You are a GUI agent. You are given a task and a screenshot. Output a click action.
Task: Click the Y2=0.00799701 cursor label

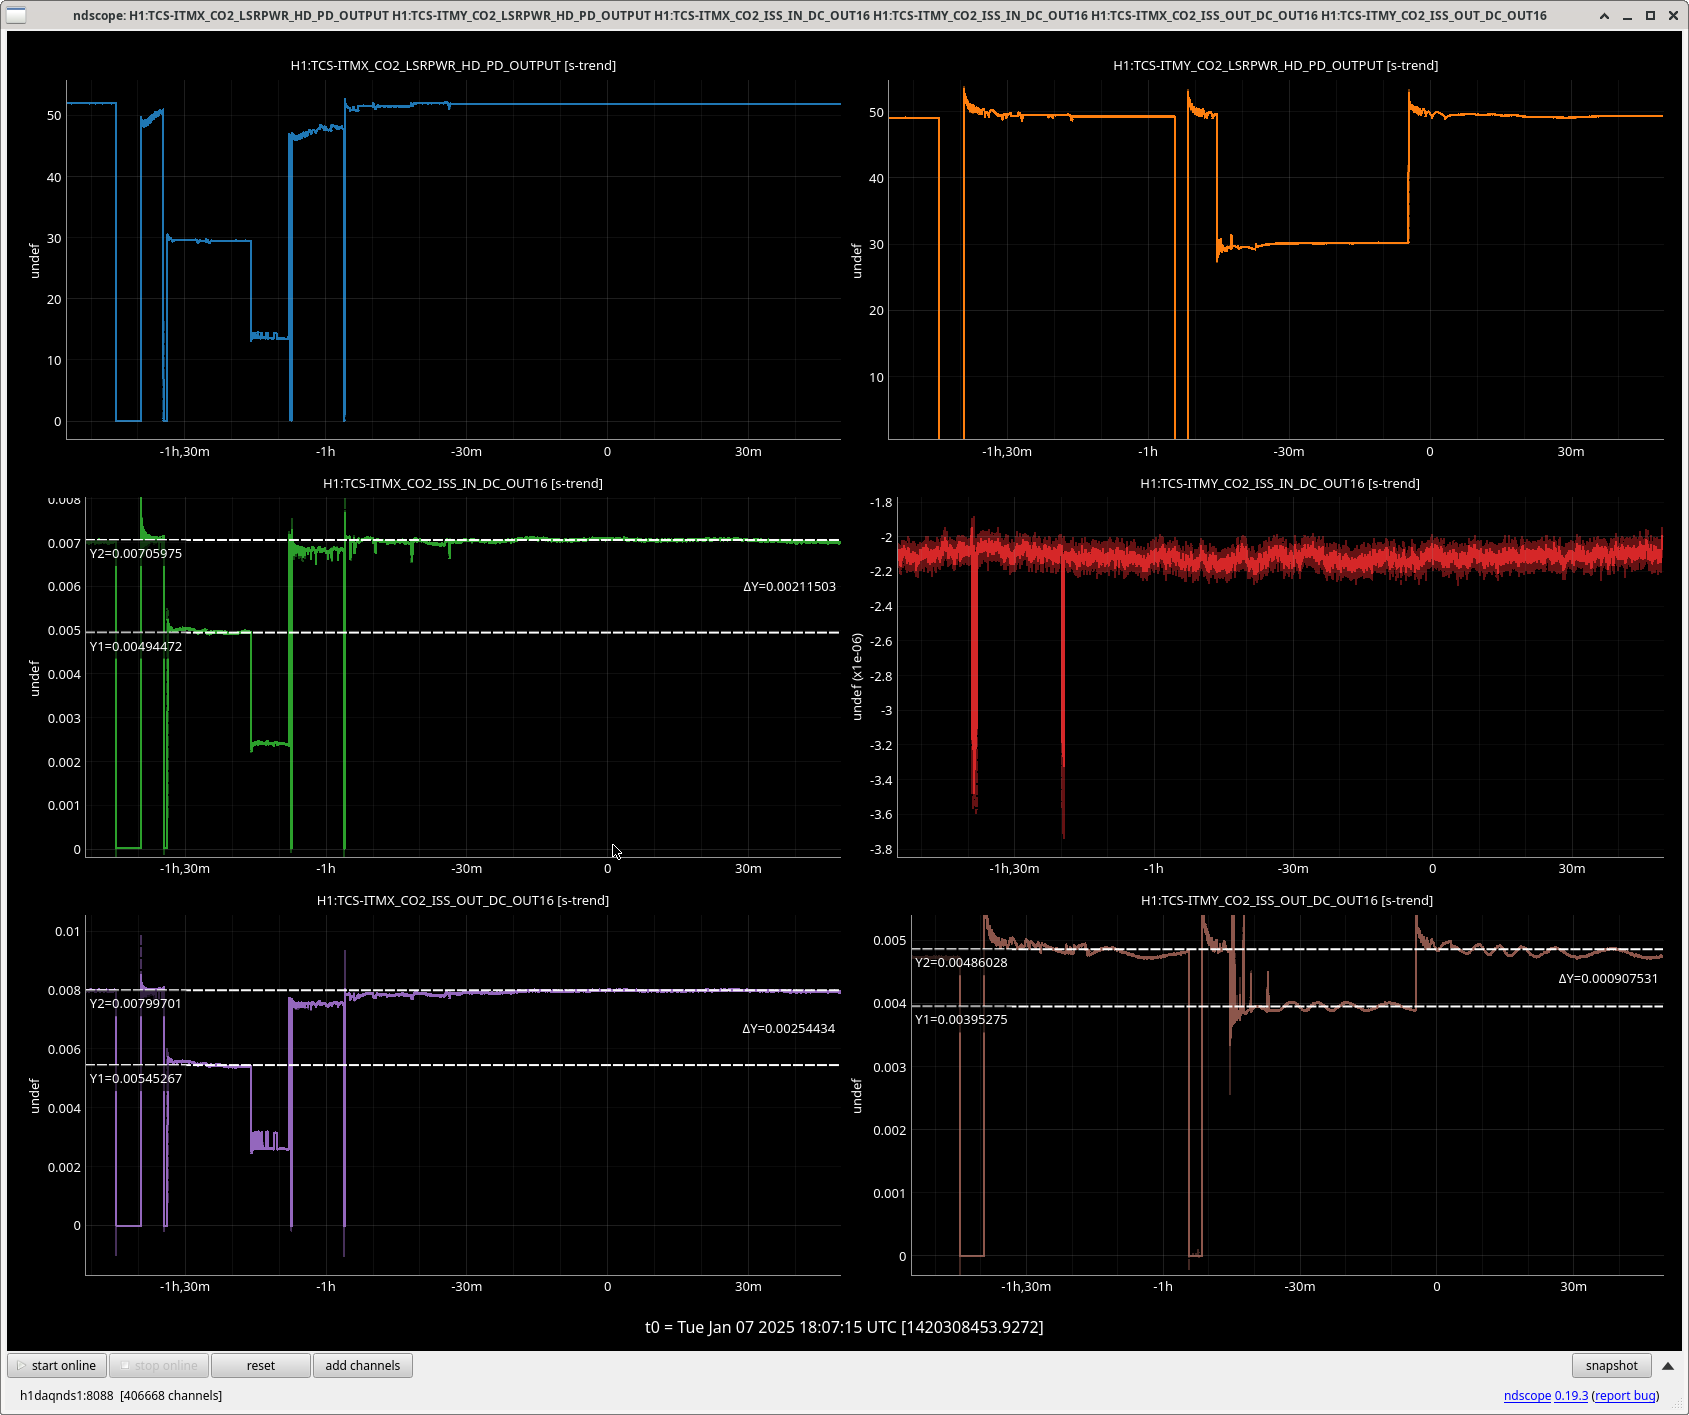(x=136, y=1003)
